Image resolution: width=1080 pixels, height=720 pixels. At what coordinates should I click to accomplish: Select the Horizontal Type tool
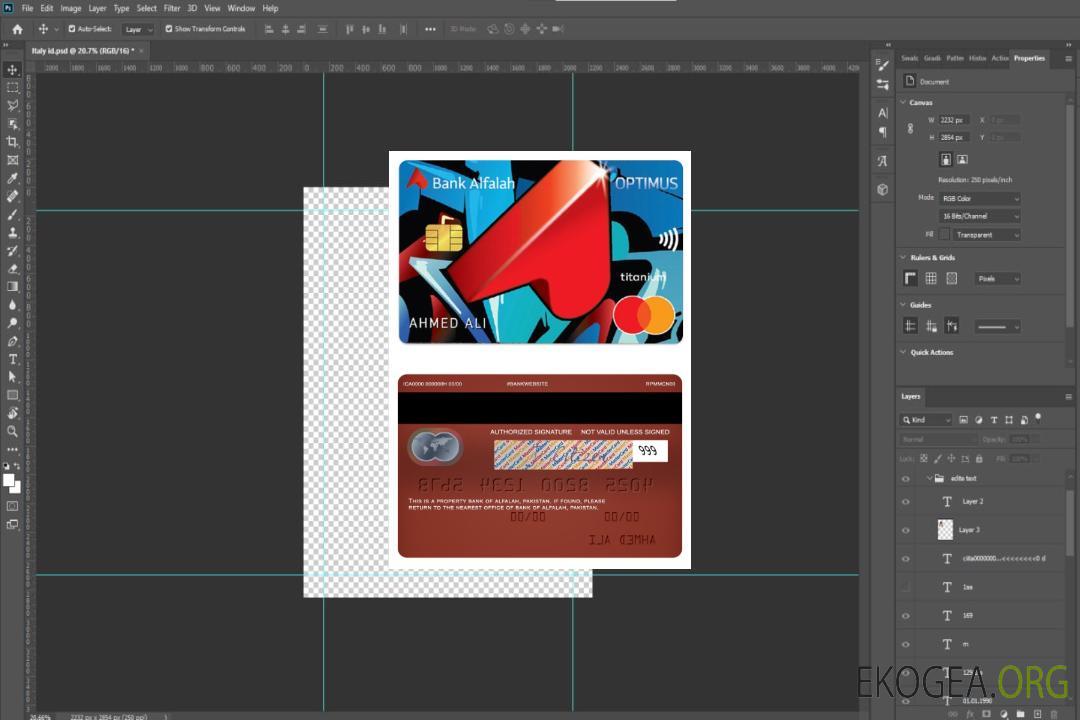click(x=13, y=359)
